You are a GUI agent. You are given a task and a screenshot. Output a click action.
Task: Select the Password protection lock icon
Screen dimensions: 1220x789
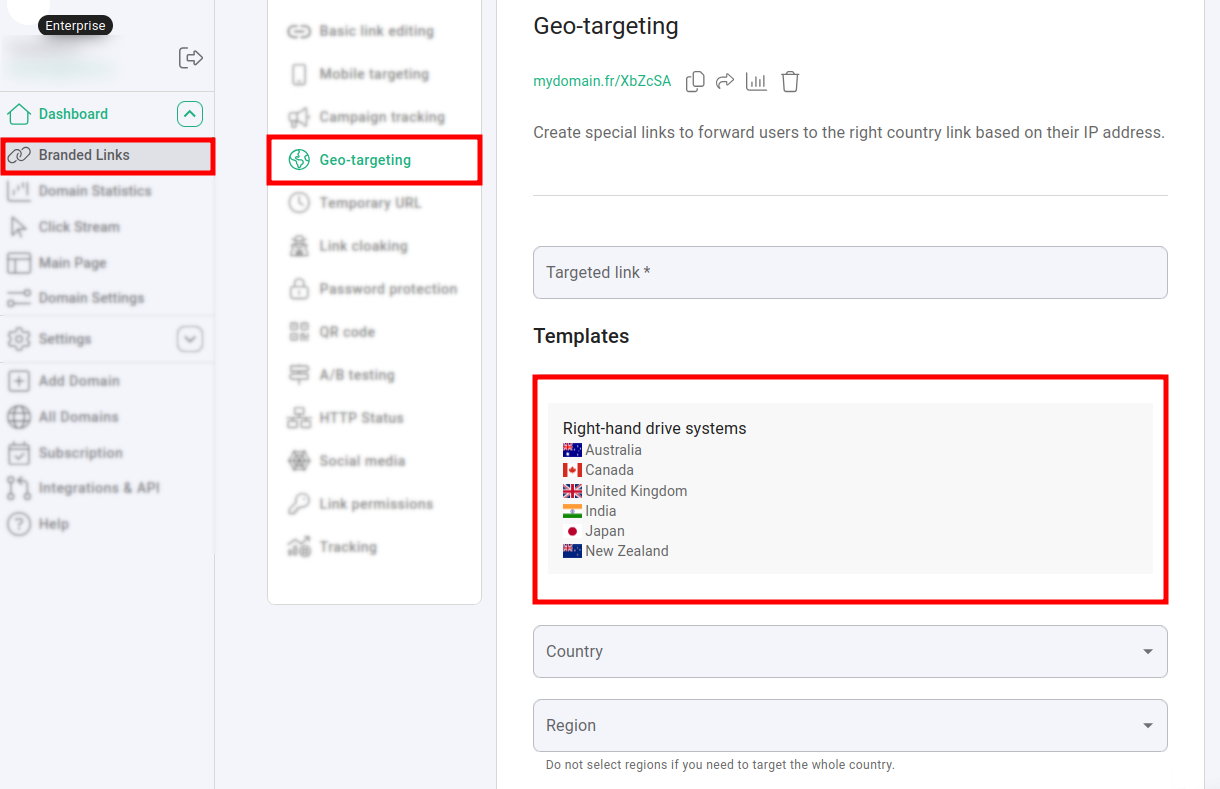(x=299, y=288)
